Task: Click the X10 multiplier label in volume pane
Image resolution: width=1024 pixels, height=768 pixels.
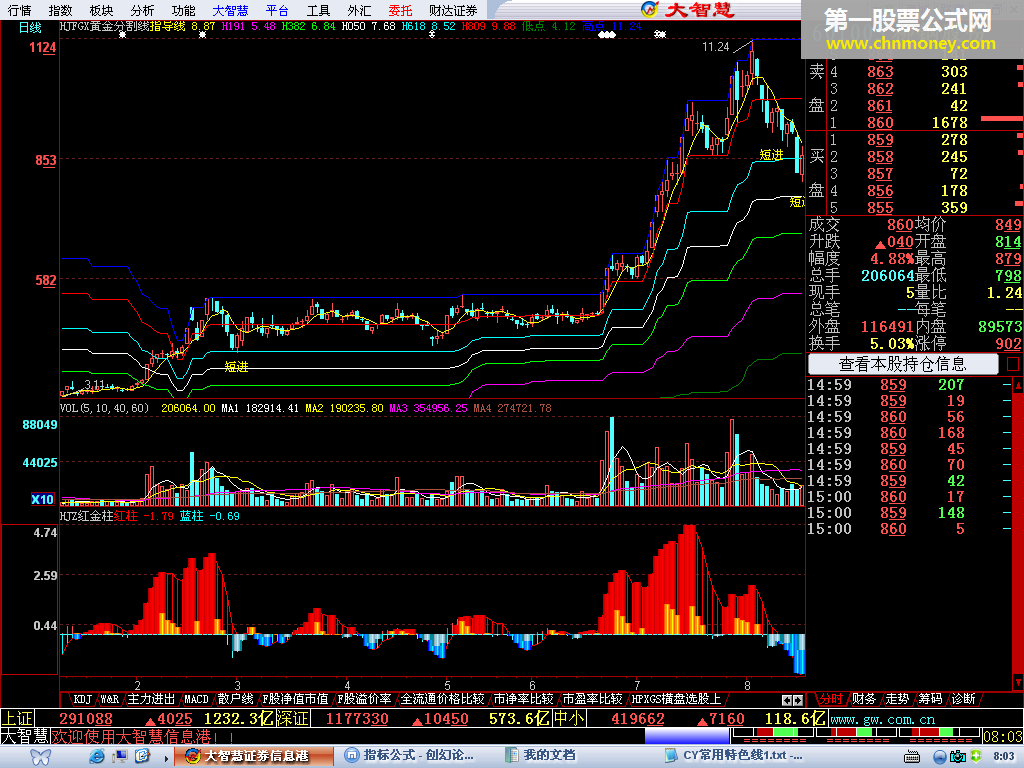Action: pos(42,500)
